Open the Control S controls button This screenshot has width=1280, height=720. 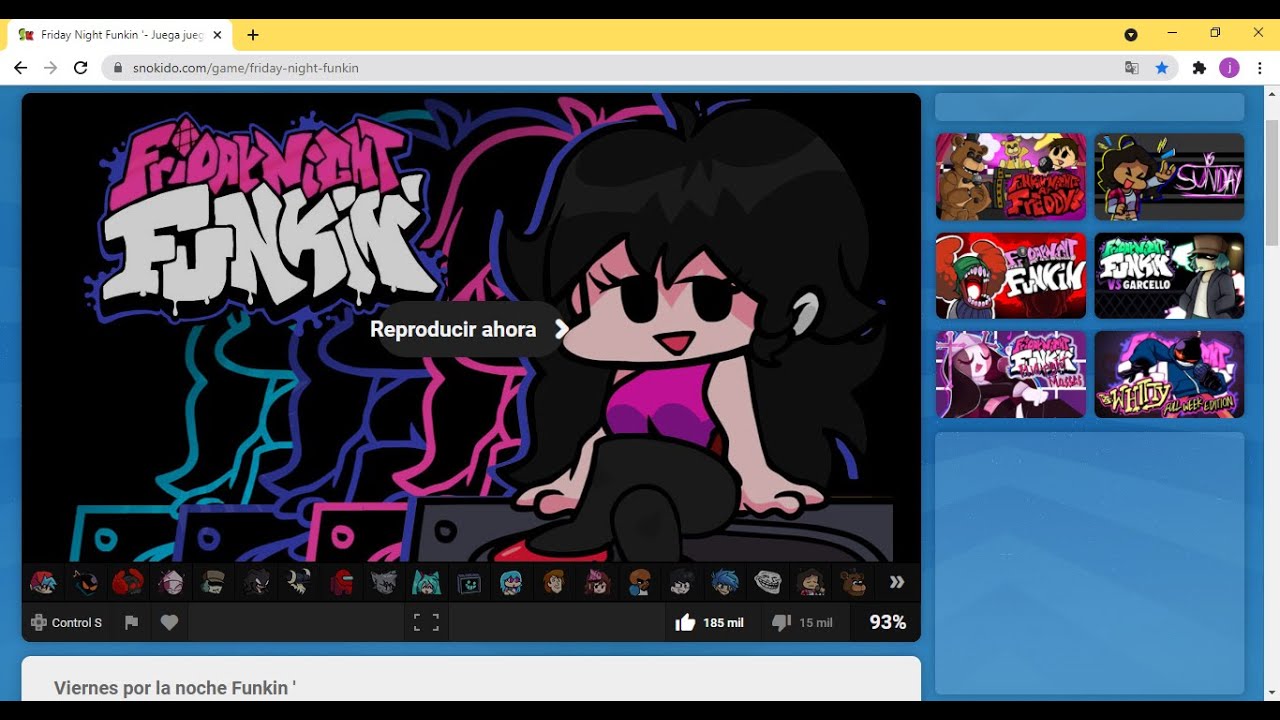(66, 623)
